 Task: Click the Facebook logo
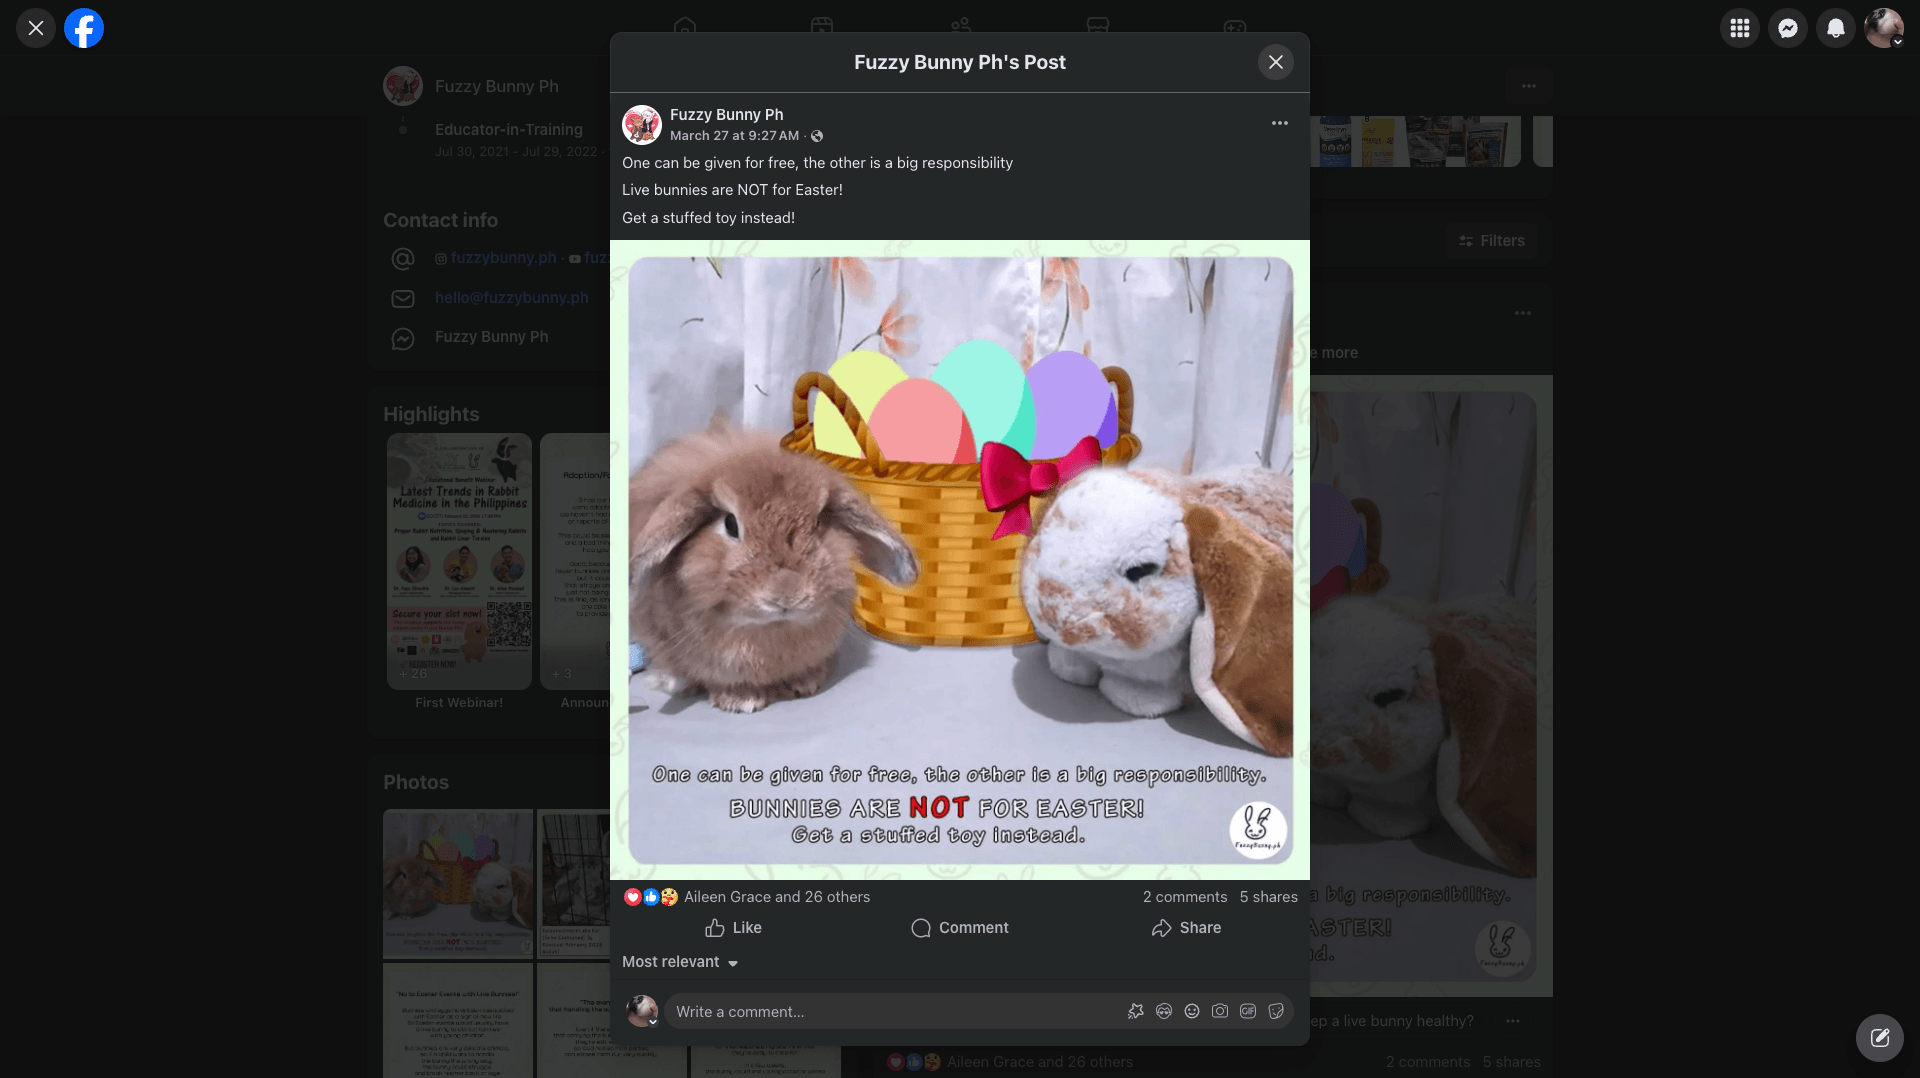tap(84, 28)
